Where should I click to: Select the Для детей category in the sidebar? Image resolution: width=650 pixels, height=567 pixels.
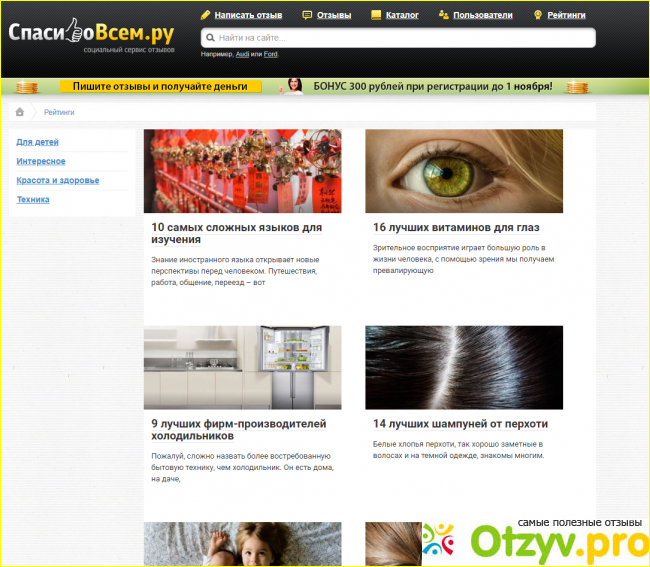[x=37, y=142]
